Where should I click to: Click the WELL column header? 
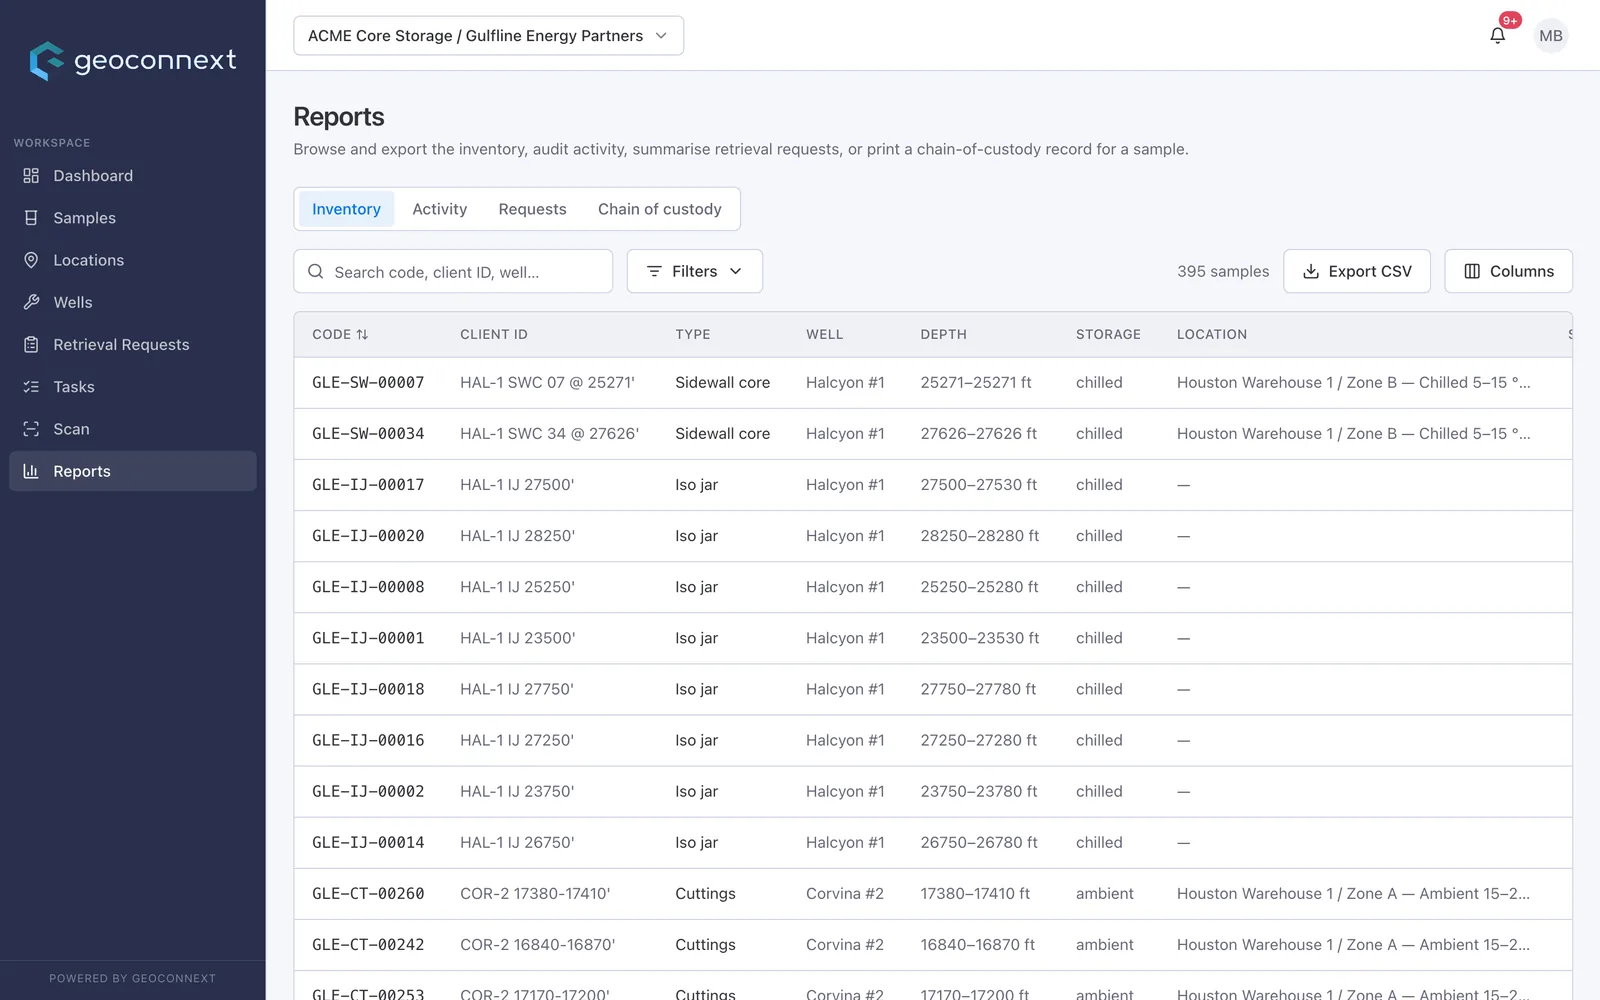point(825,334)
